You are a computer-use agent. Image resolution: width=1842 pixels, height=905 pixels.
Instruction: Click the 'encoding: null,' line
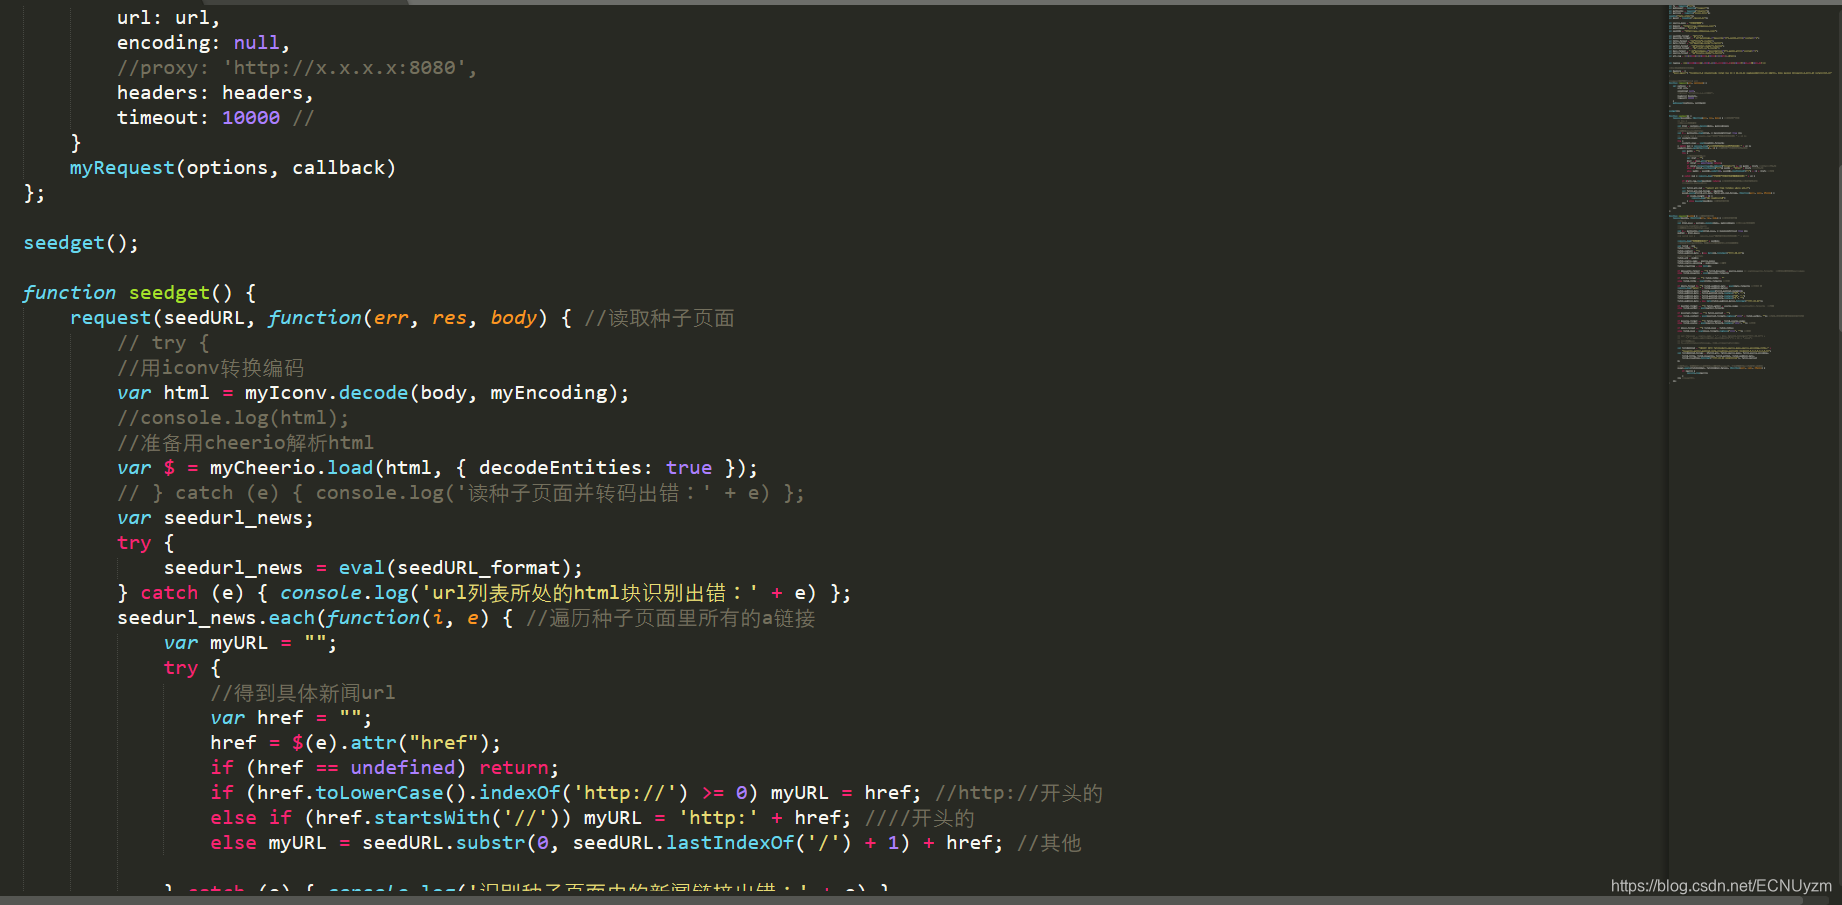tap(203, 43)
